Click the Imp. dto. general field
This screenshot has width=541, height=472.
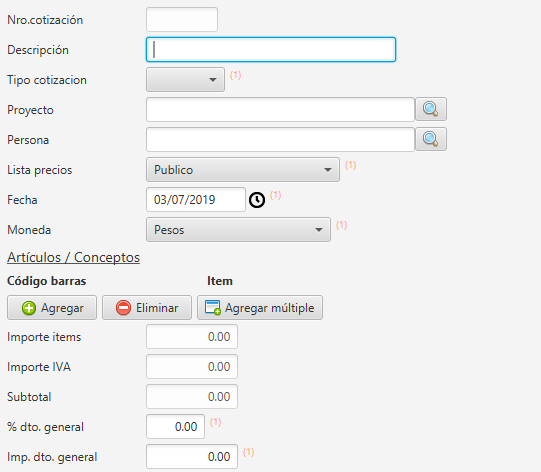pos(192,457)
